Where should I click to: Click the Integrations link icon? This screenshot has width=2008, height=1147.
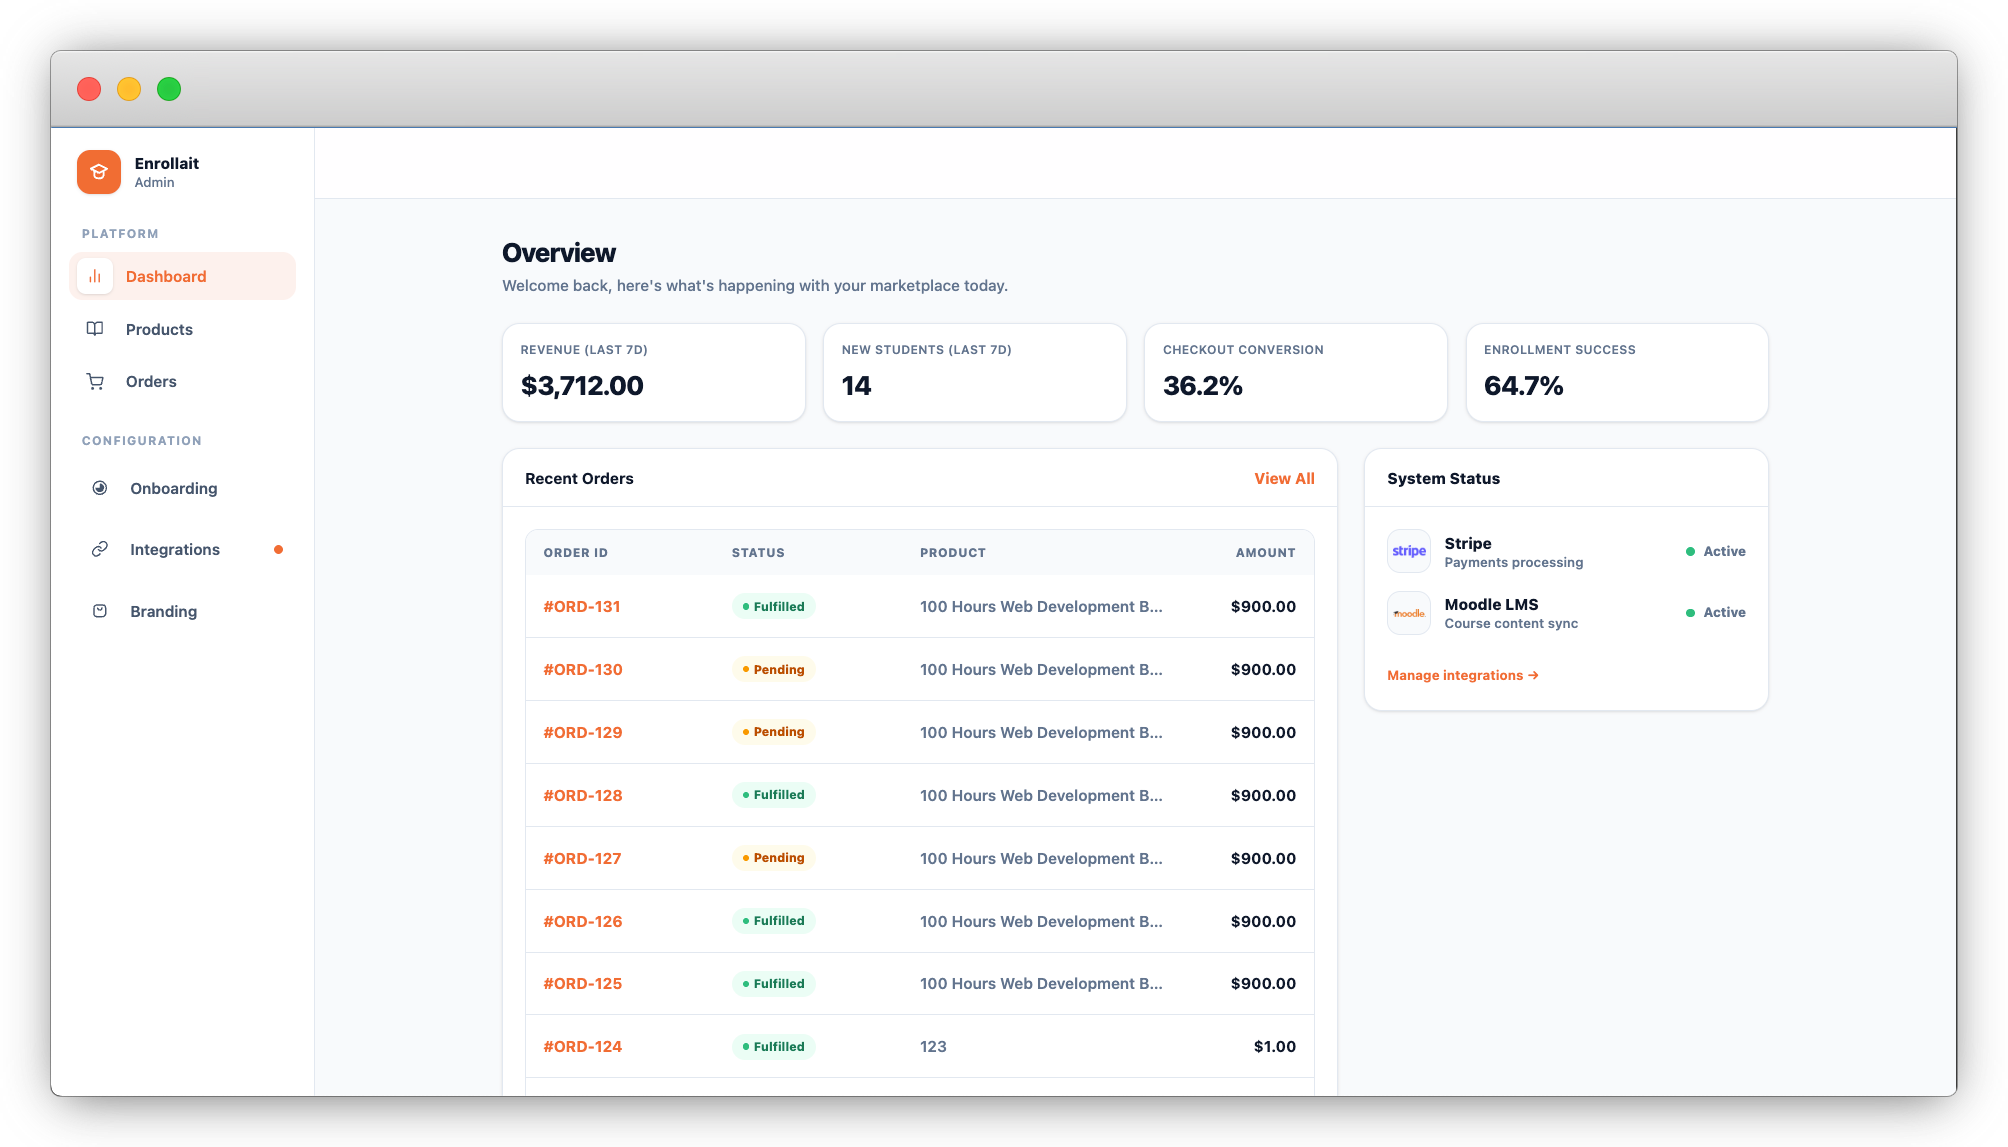point(100,549)
